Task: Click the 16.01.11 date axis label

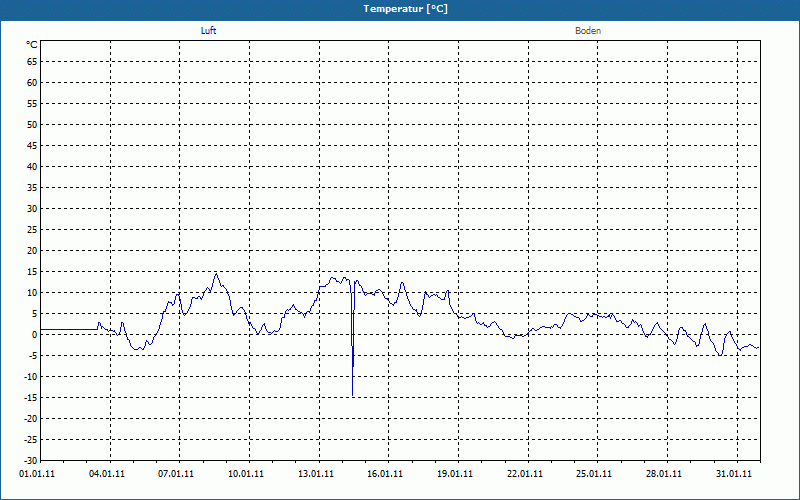Action: tap(385, 473)
